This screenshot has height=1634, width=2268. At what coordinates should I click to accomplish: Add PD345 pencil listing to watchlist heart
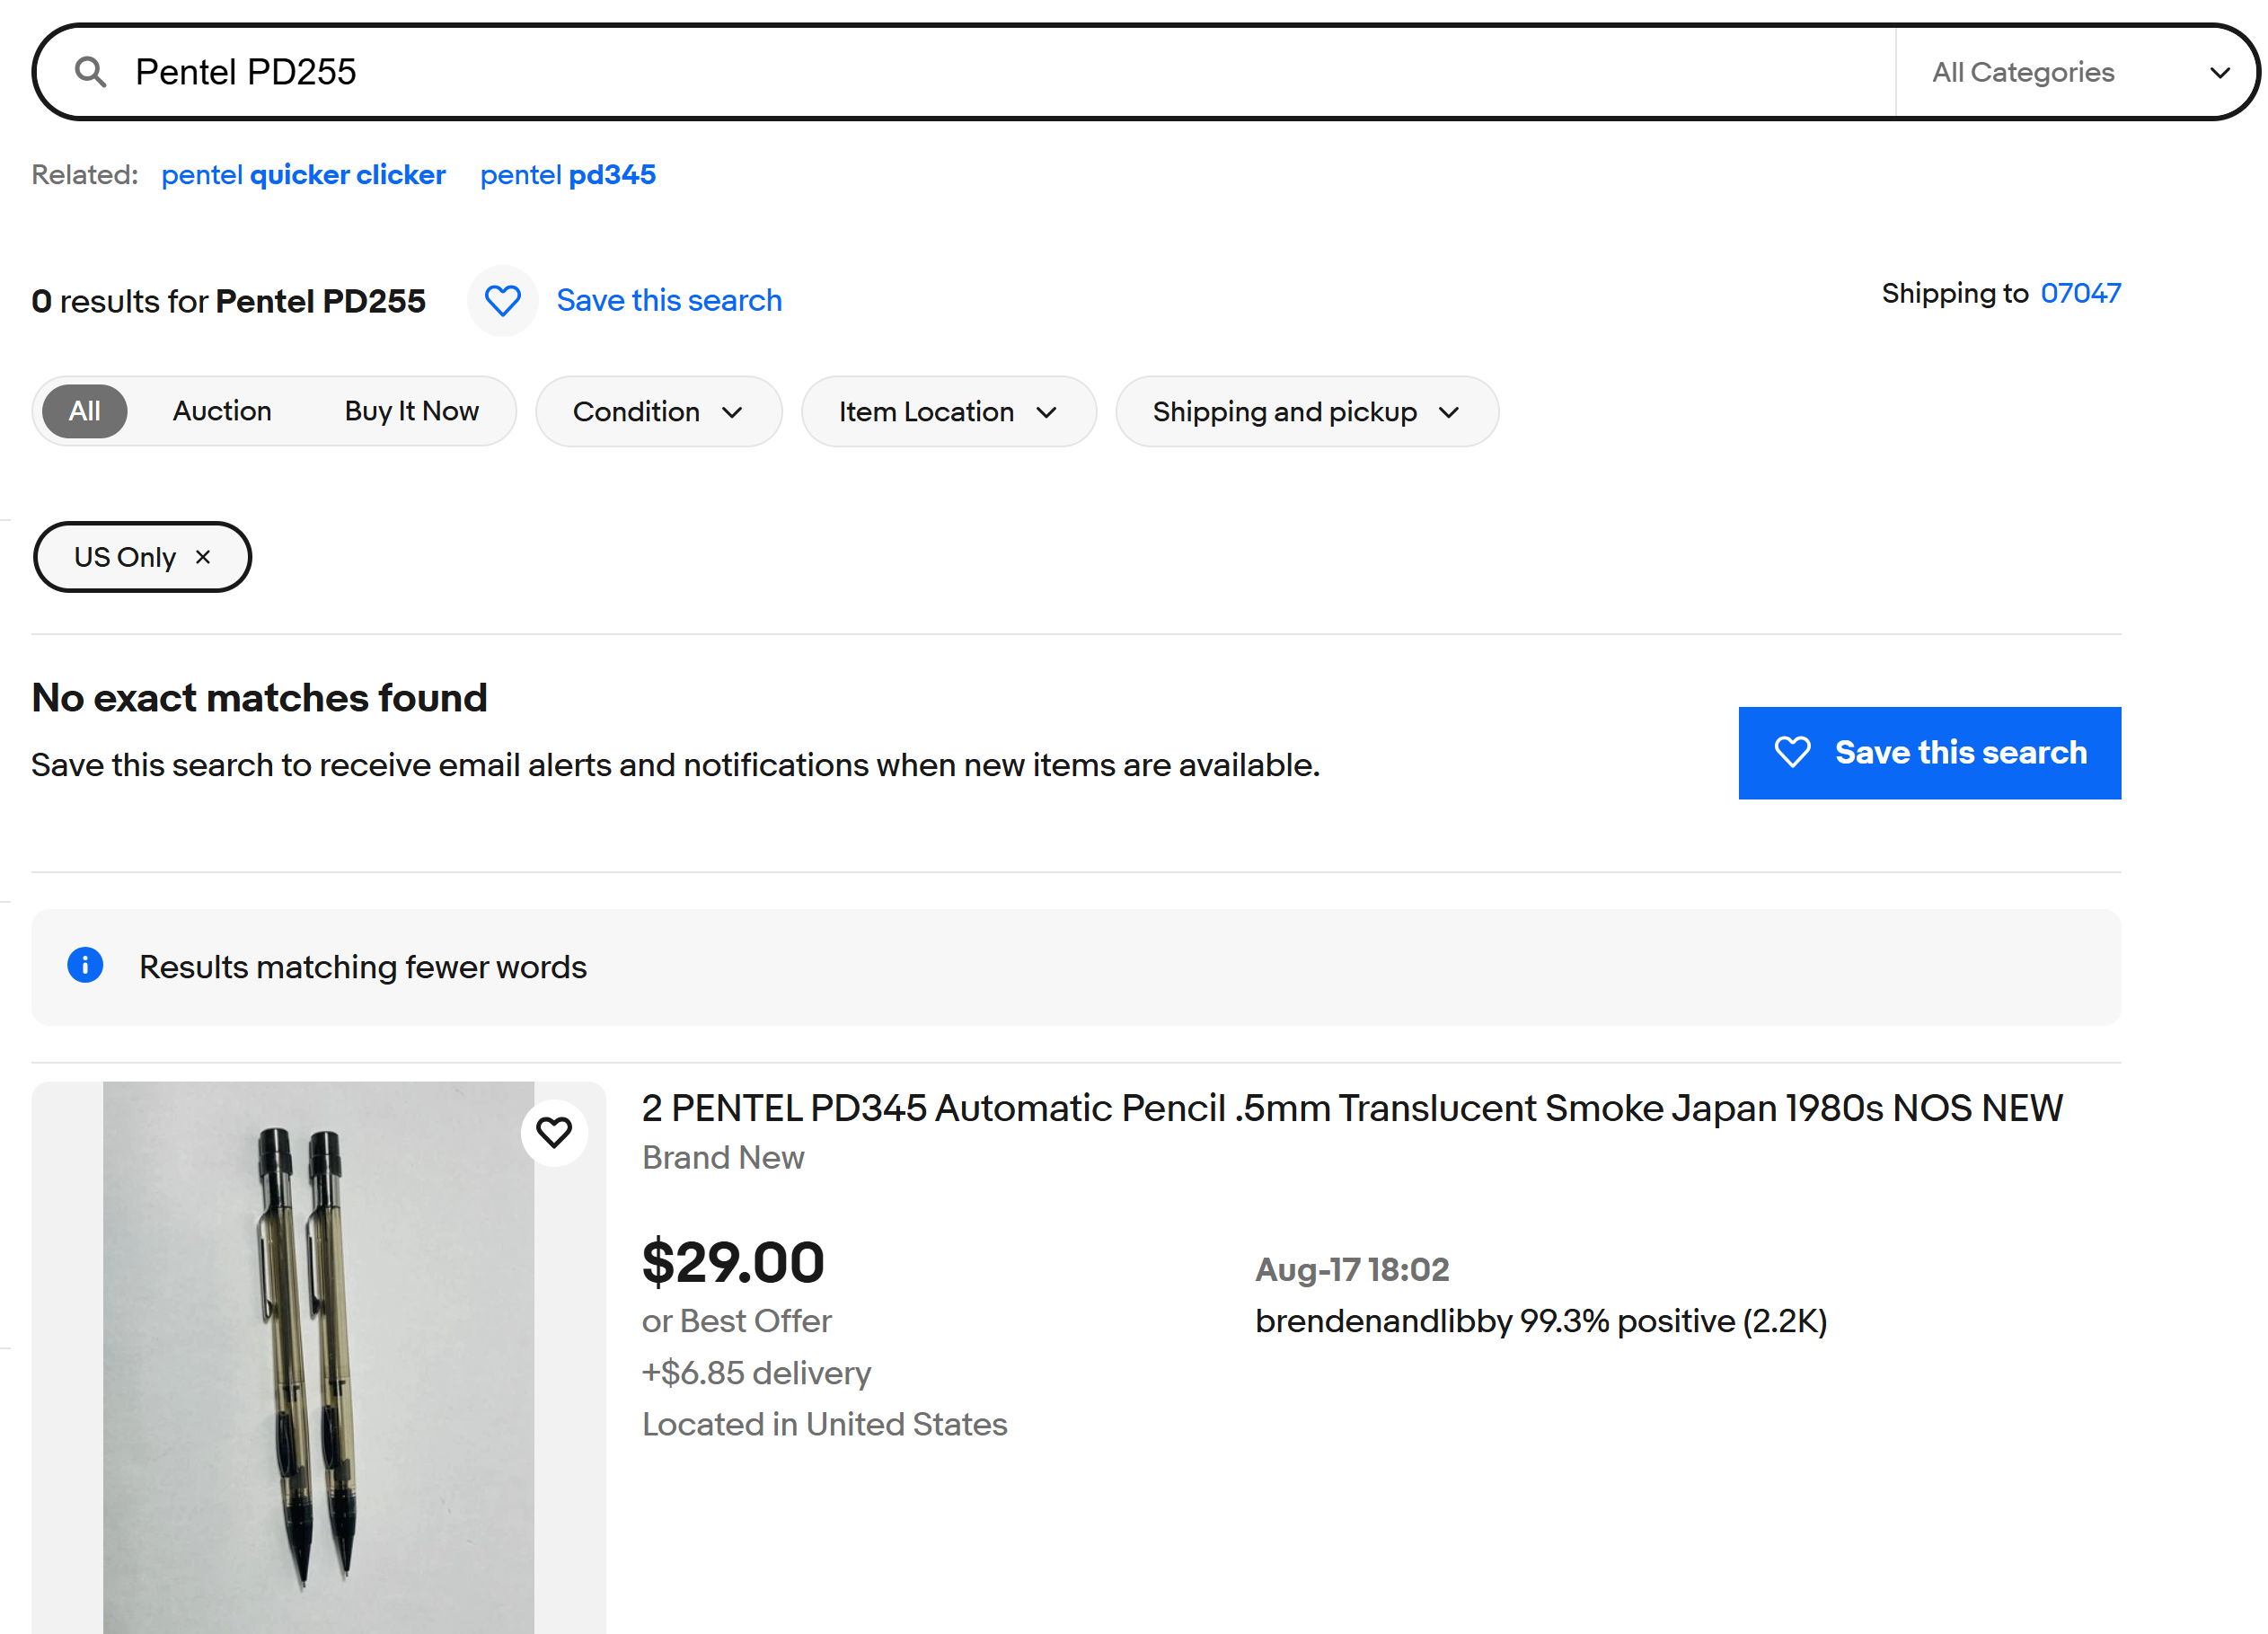click(x=554, y=1132)
